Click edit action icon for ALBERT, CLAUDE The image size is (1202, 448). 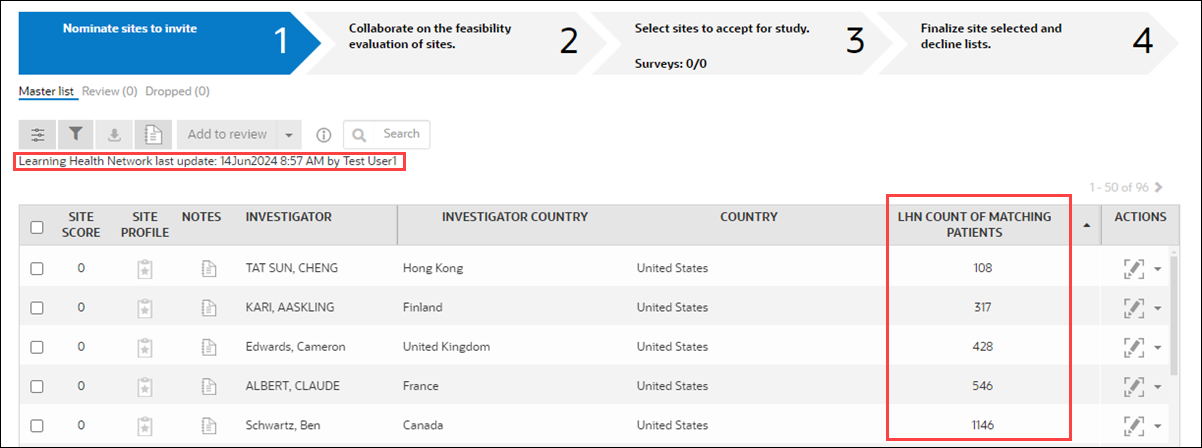[1134, 386]
